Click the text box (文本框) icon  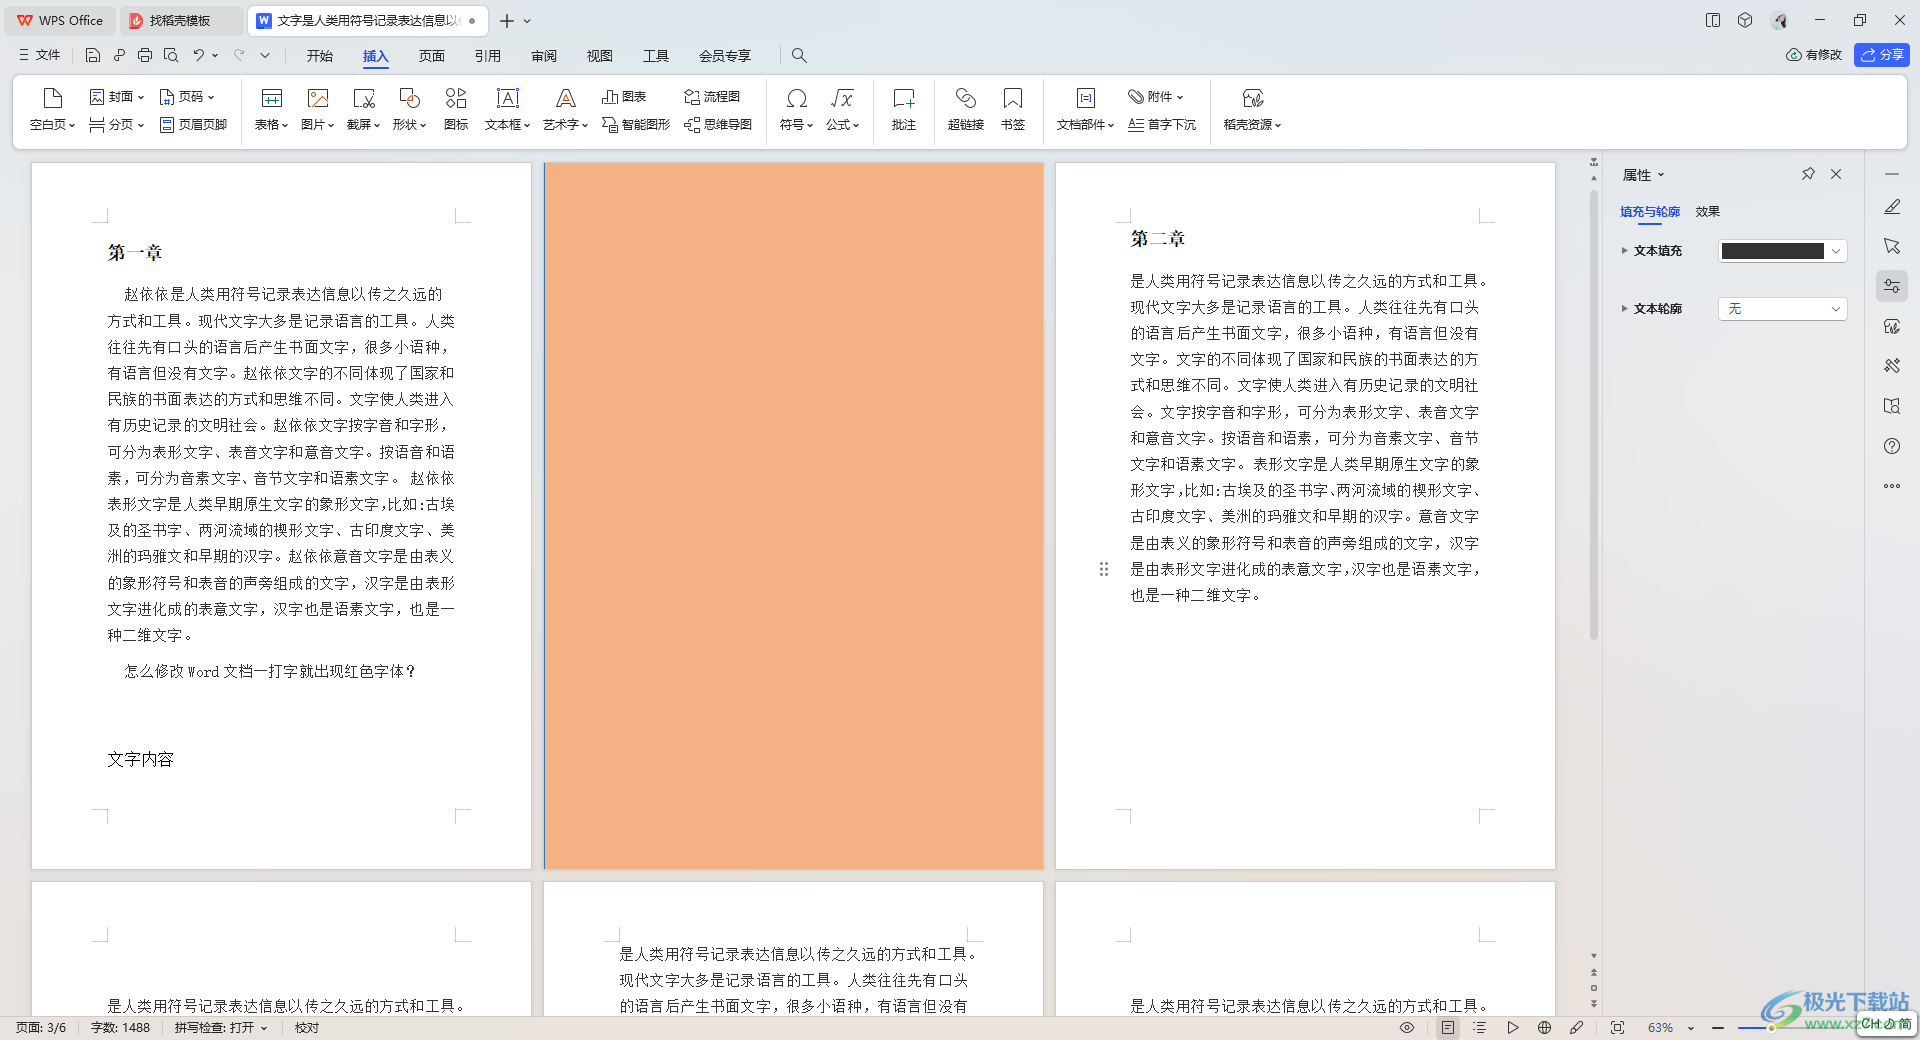[508, 98]
